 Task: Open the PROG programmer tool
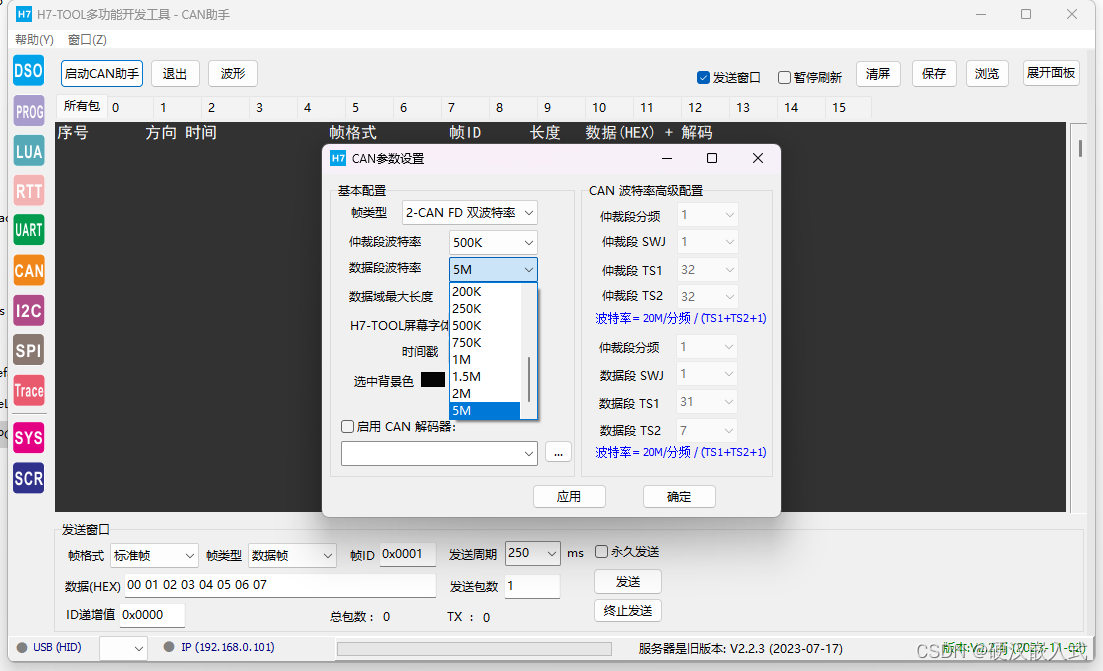(x=29, y=111)
